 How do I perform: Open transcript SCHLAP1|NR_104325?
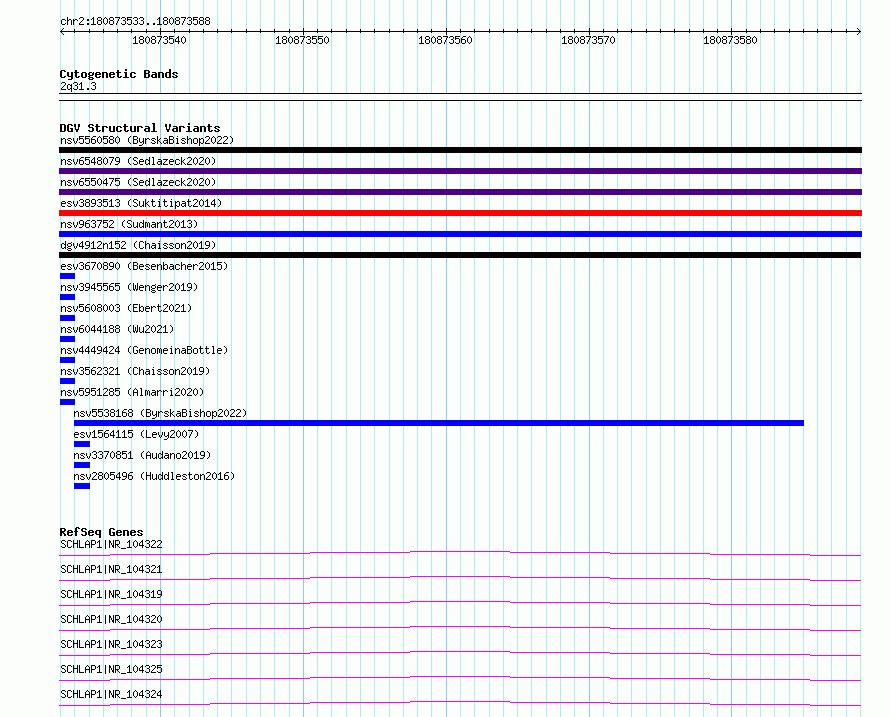tap(111, 669)
